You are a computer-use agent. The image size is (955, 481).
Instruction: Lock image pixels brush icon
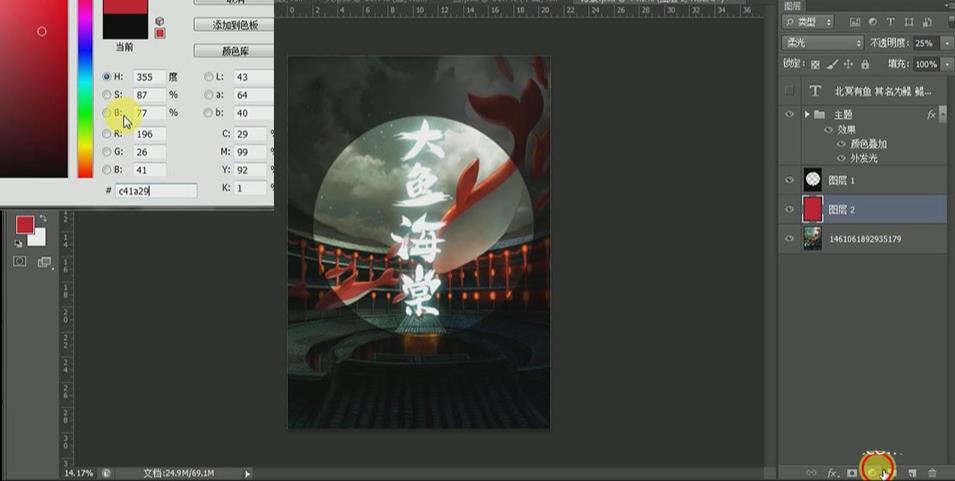pos(832,64)
